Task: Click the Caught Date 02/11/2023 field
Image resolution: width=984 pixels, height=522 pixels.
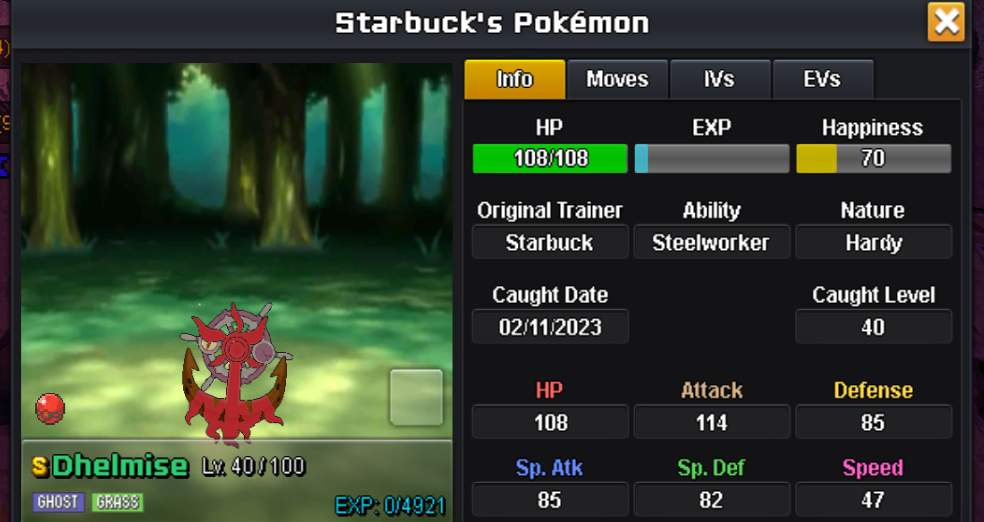Action: pos(550,327)
